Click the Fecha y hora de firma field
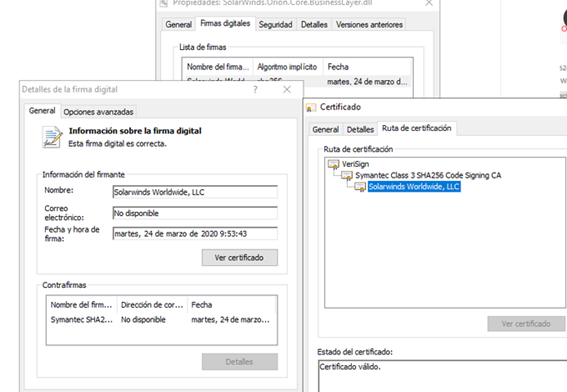This screenshot has height=392, width=567. point(195,234)
